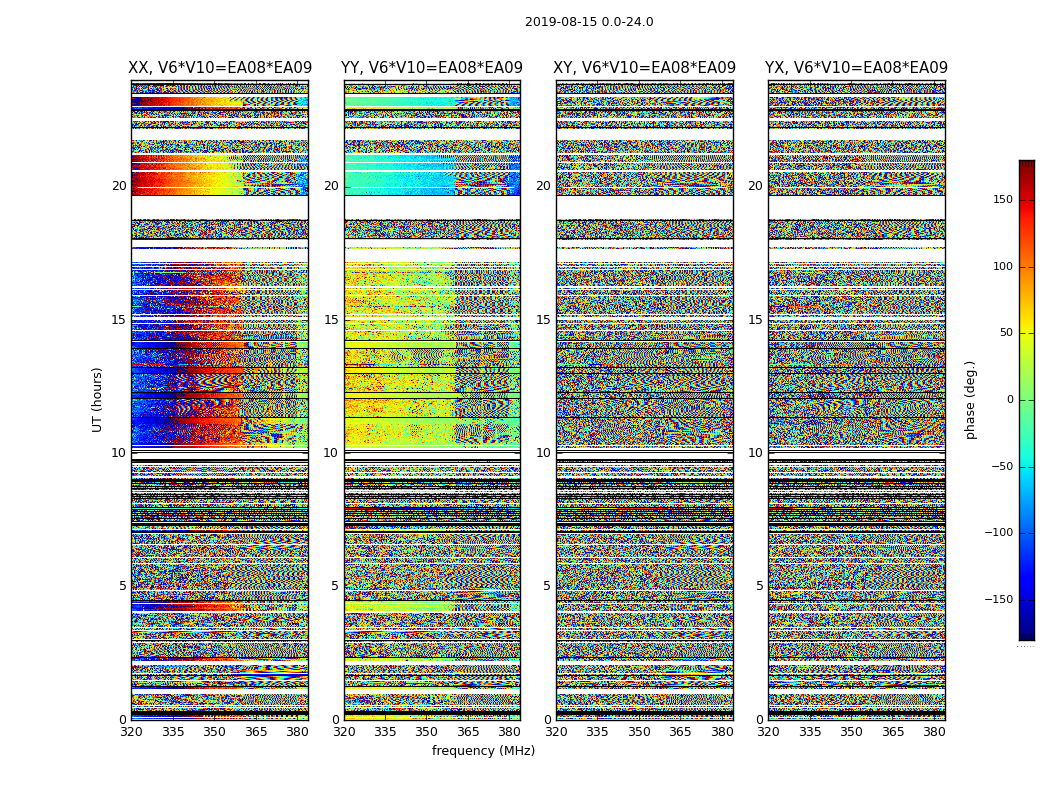Viewport: 1050px width, 800px height.
Task: Click inside the XY phase waterfall plot
Action: pyautogui.click(x=644, y=400)
